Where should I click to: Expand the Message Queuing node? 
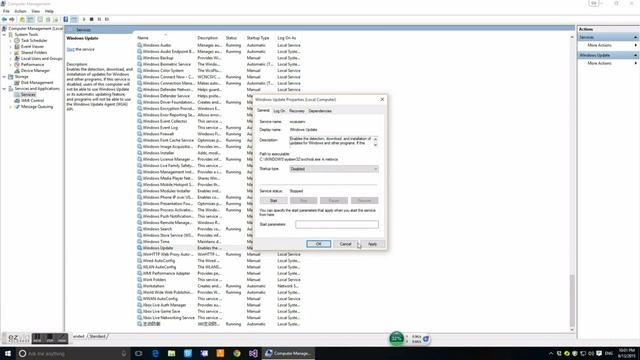(11, 107)
